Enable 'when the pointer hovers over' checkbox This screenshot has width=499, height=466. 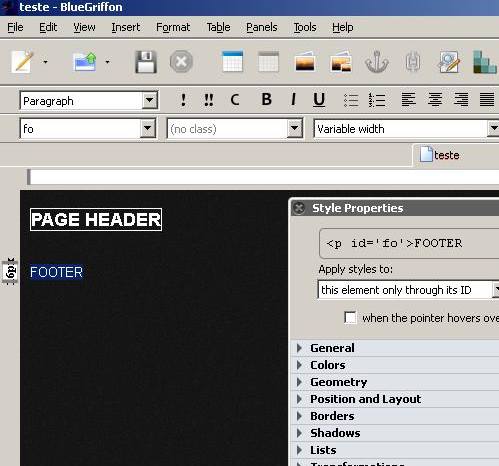350,317
